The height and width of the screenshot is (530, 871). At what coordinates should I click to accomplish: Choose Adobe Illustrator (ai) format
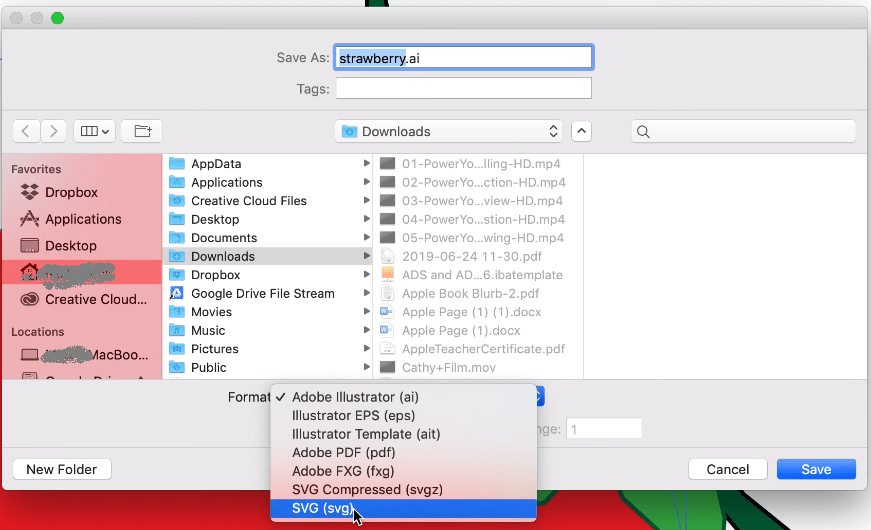(403, 397)
